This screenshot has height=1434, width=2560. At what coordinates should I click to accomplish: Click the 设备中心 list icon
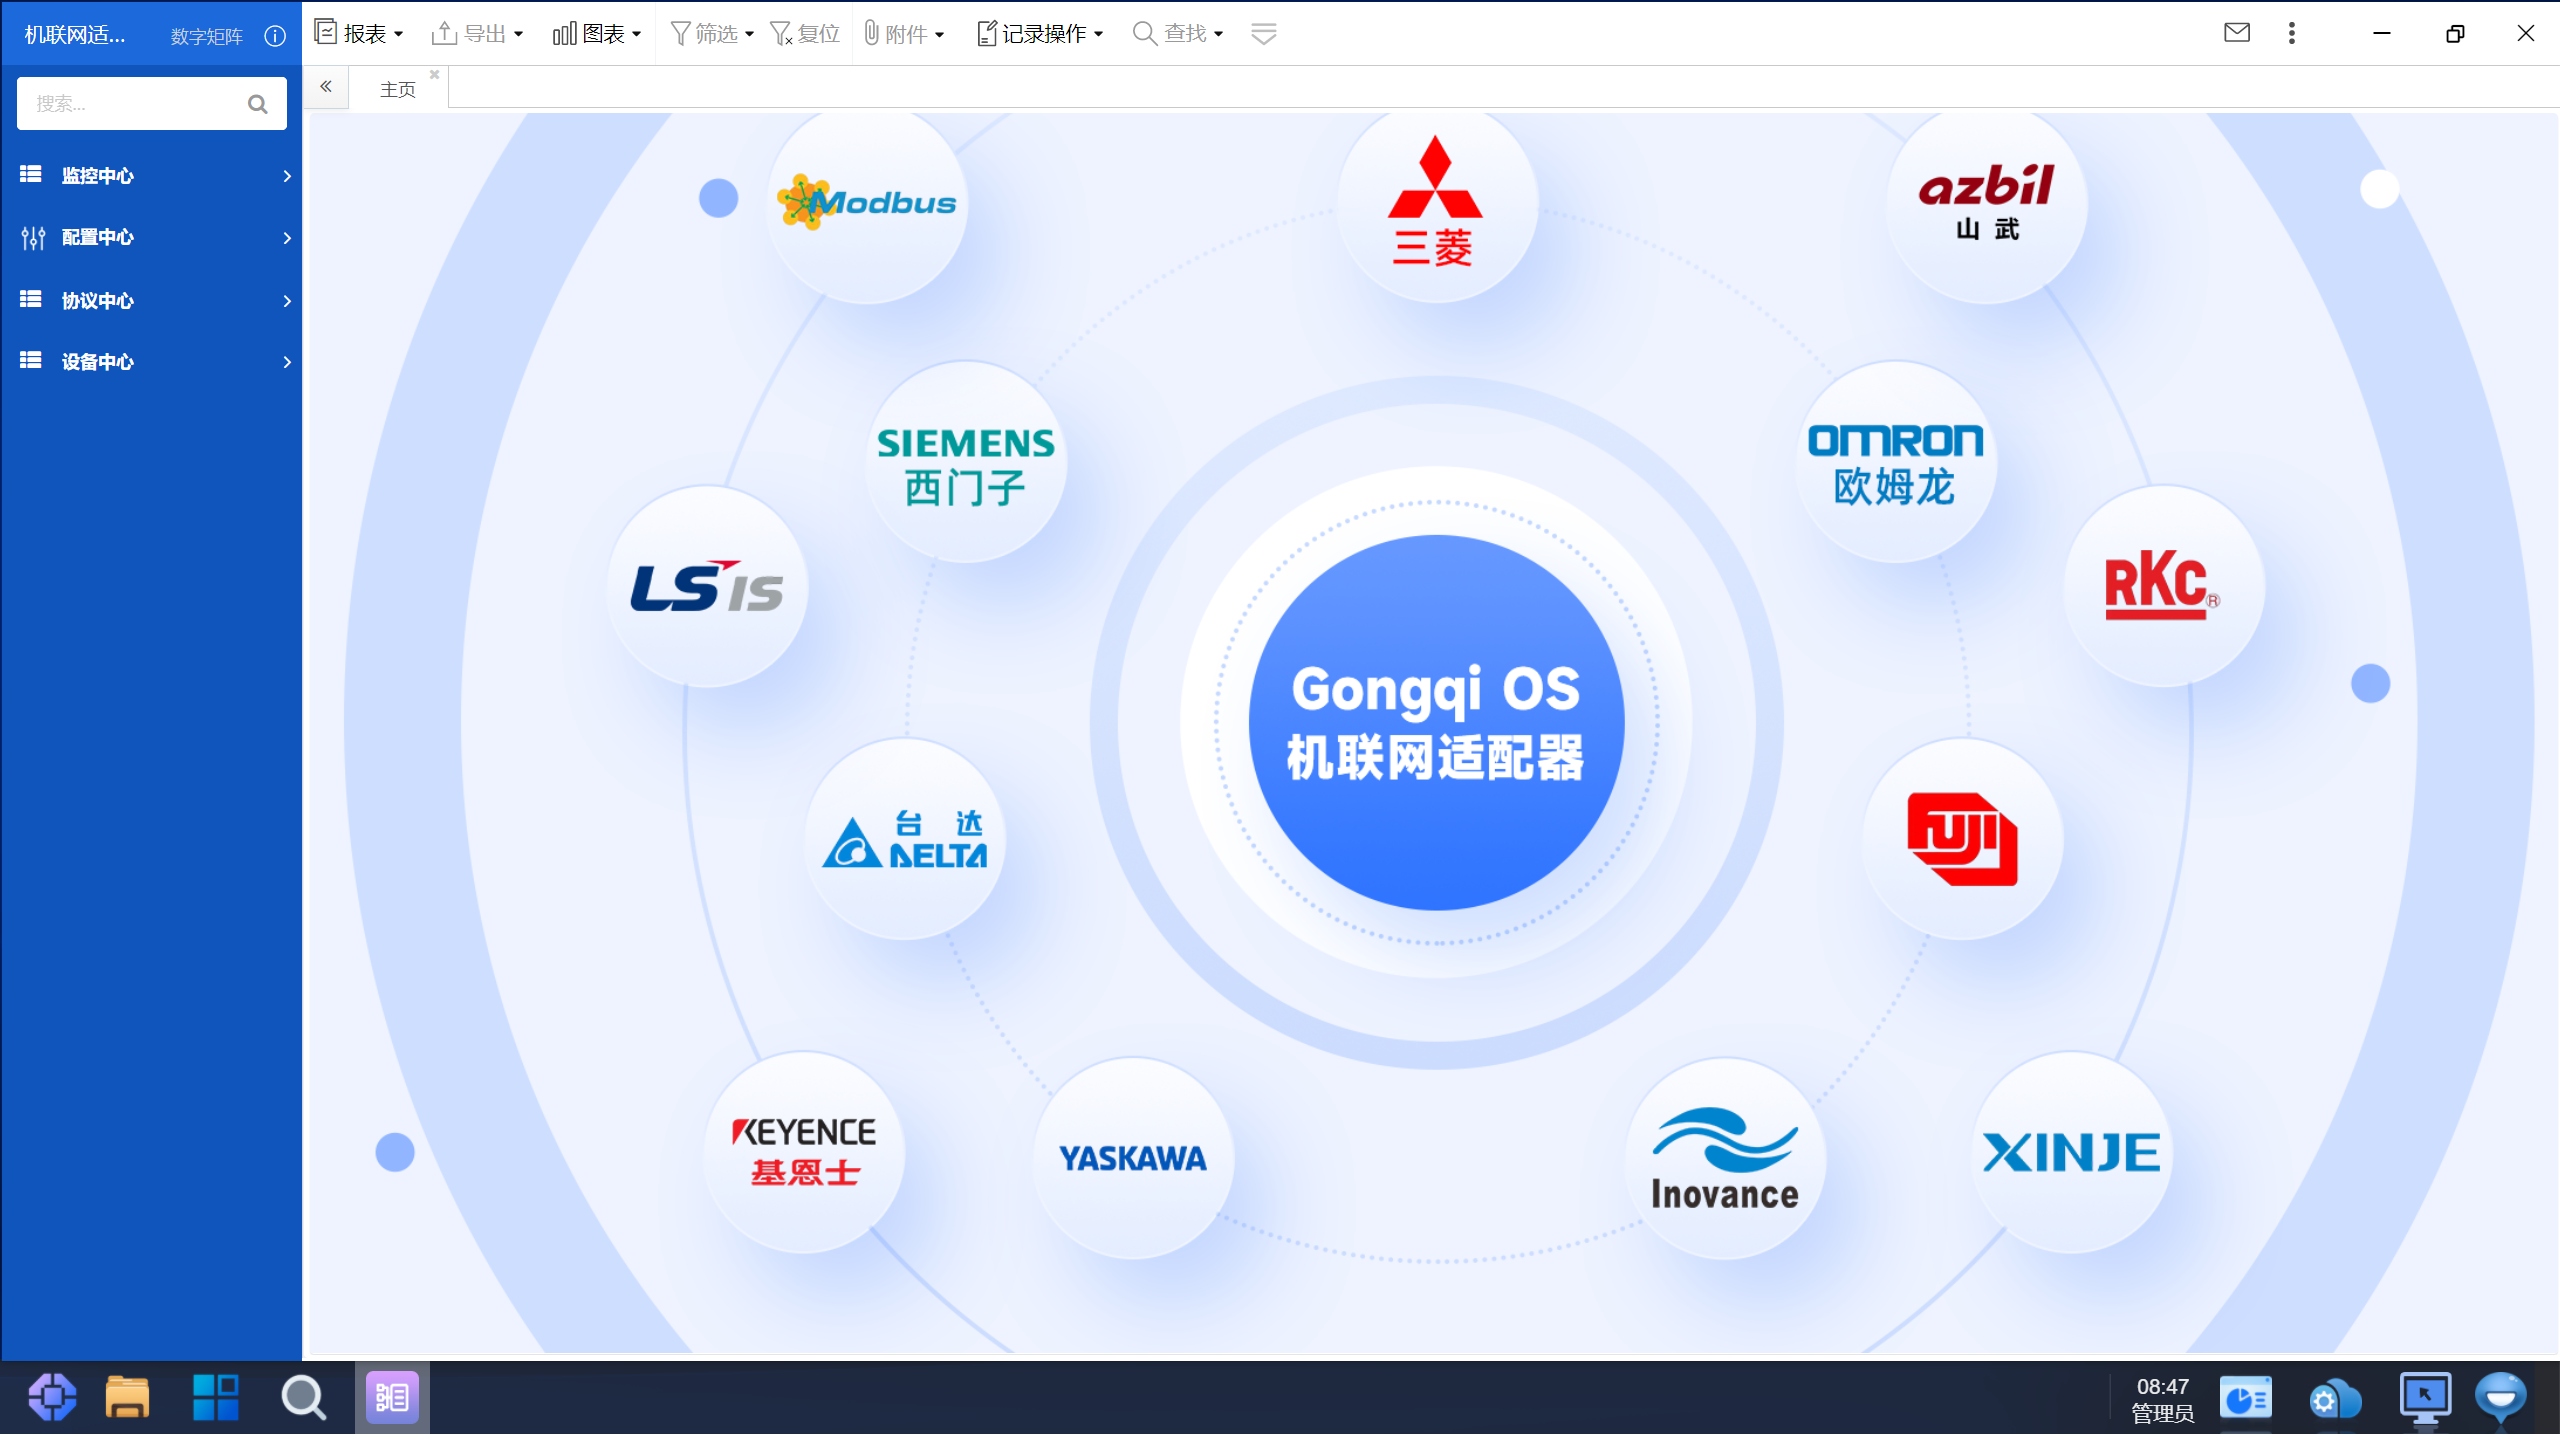pos(31,360)
